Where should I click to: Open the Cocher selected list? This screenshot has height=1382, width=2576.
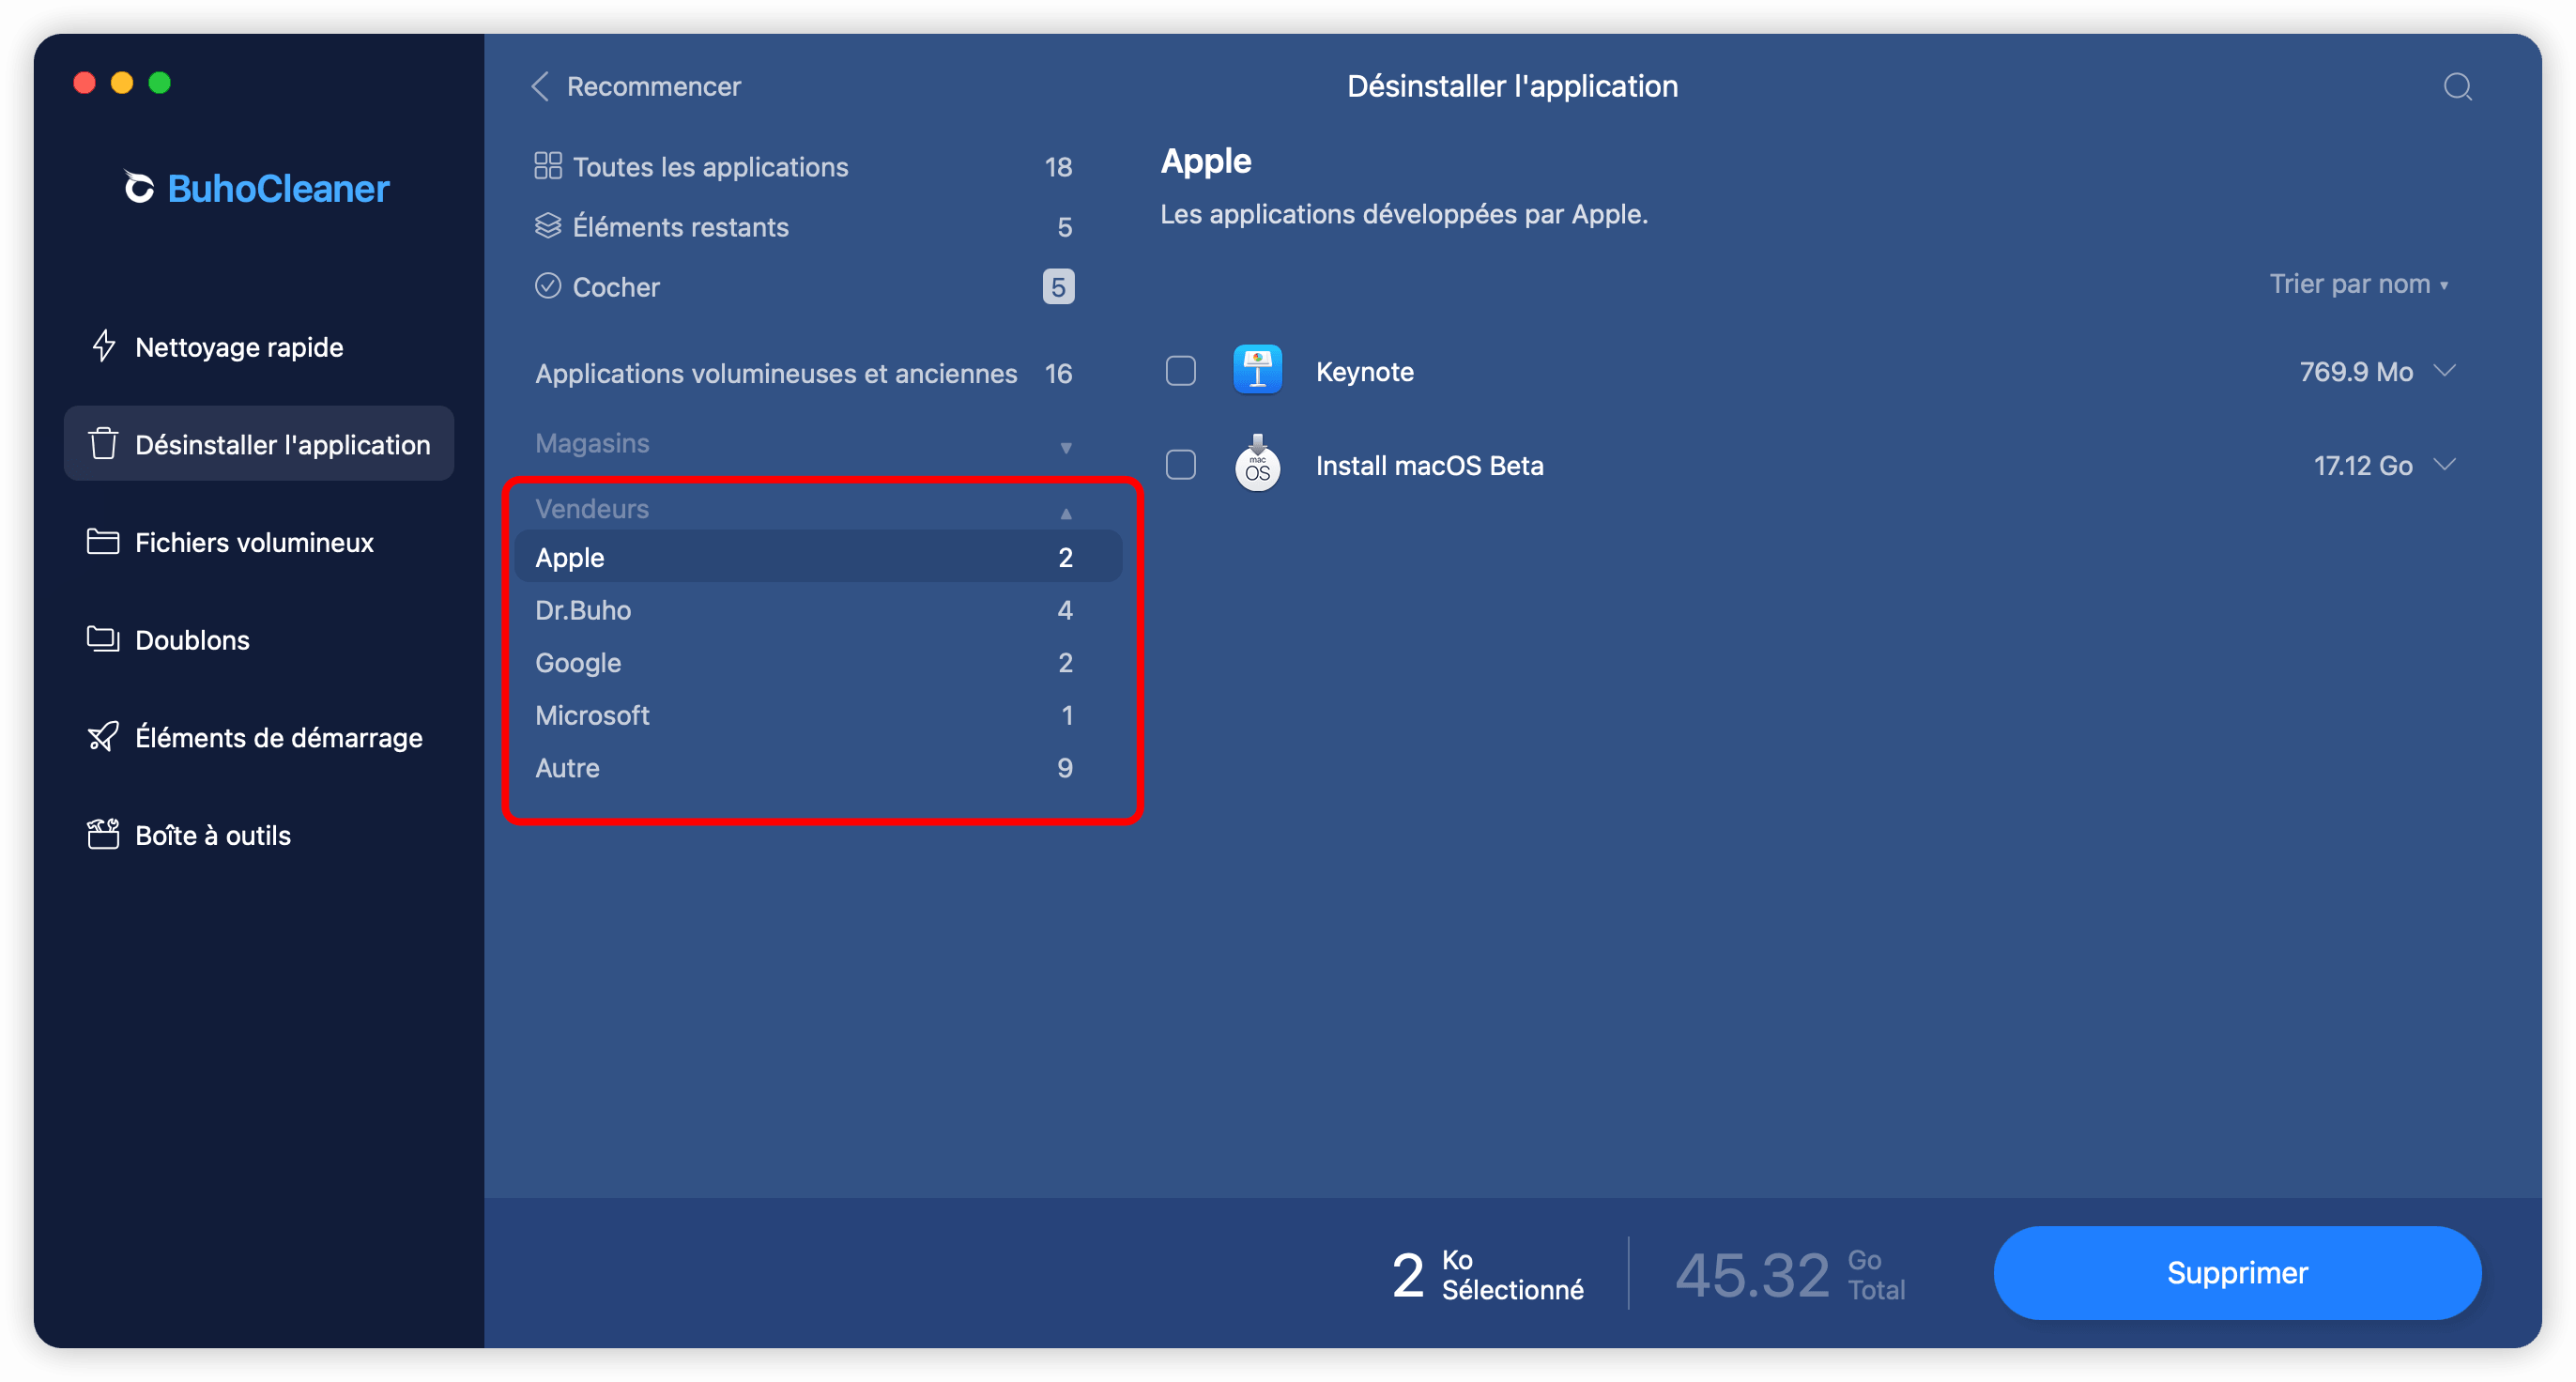804,286
